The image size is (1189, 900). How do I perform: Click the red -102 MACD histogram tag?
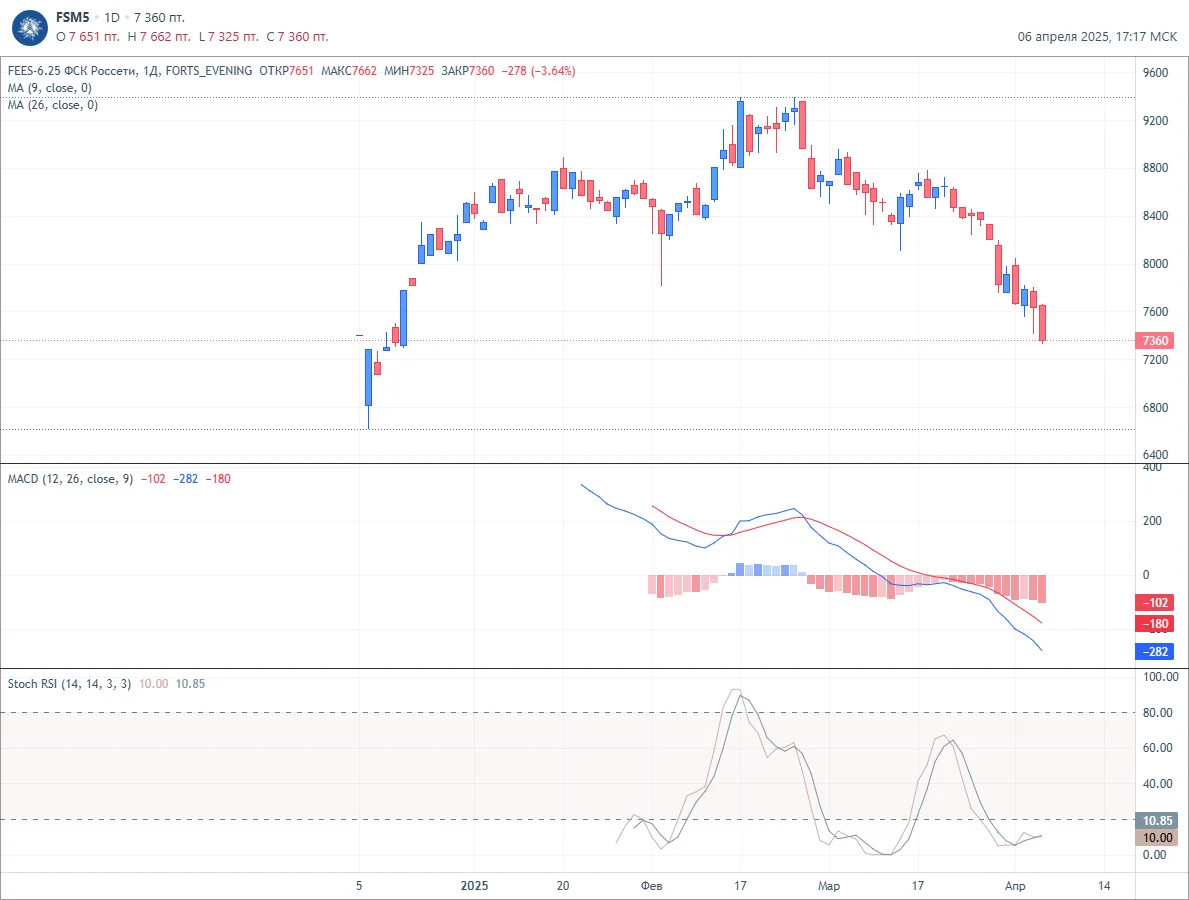[1154, 603]
